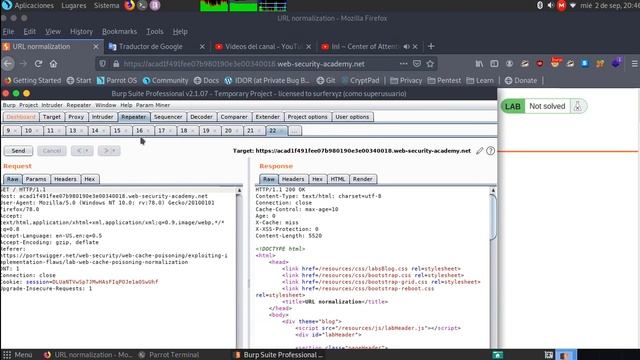This screenshot has height=360, width=640.
Task: Switch to the Proxy tab in Burp
Action: 76,117
